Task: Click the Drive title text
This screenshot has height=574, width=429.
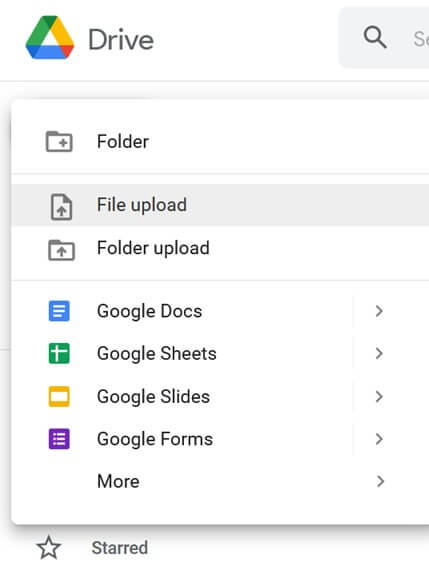Action: point(121,40)
